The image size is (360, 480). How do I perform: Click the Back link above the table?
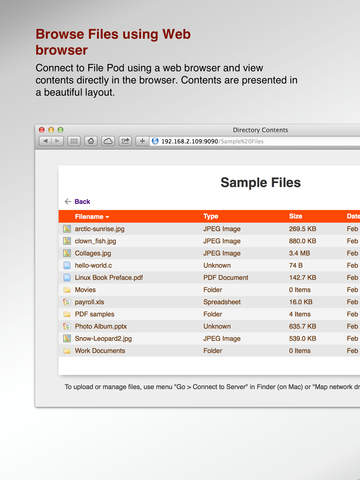pyautogui.click(x=82, y=201)
